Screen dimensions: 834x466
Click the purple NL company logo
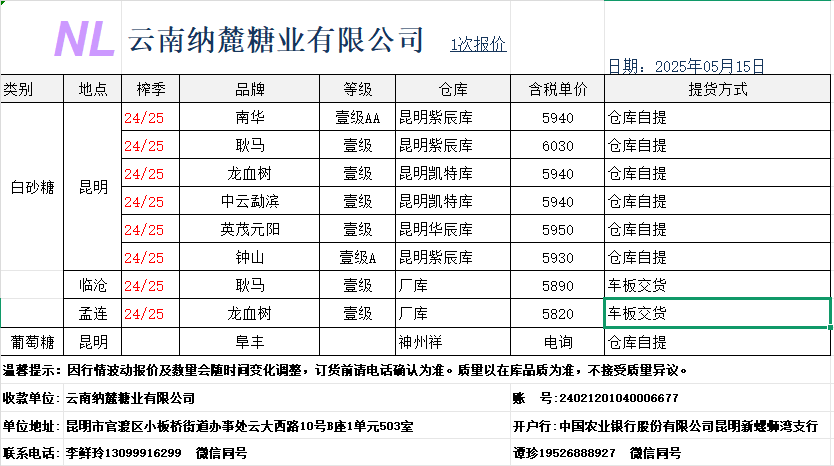pyautogui.click(x=83, y=38)
